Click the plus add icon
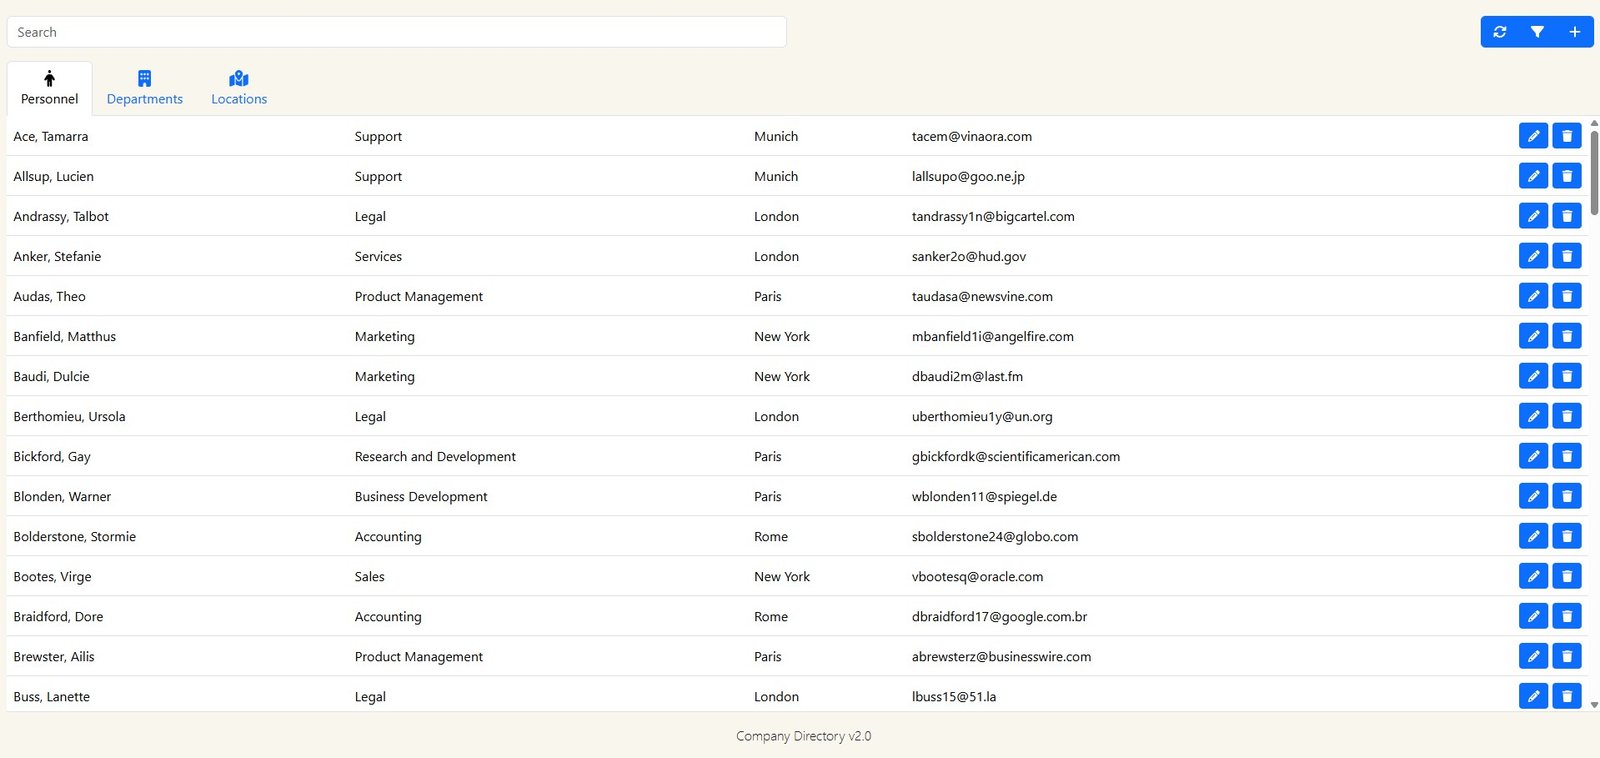 1574,32
